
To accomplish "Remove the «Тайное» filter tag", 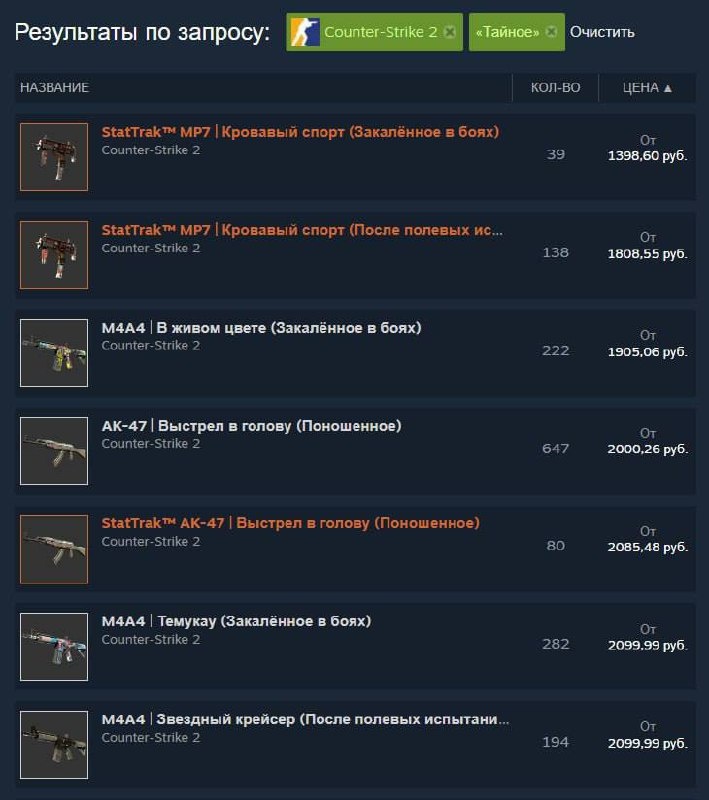I will click(x=551, y=32).
